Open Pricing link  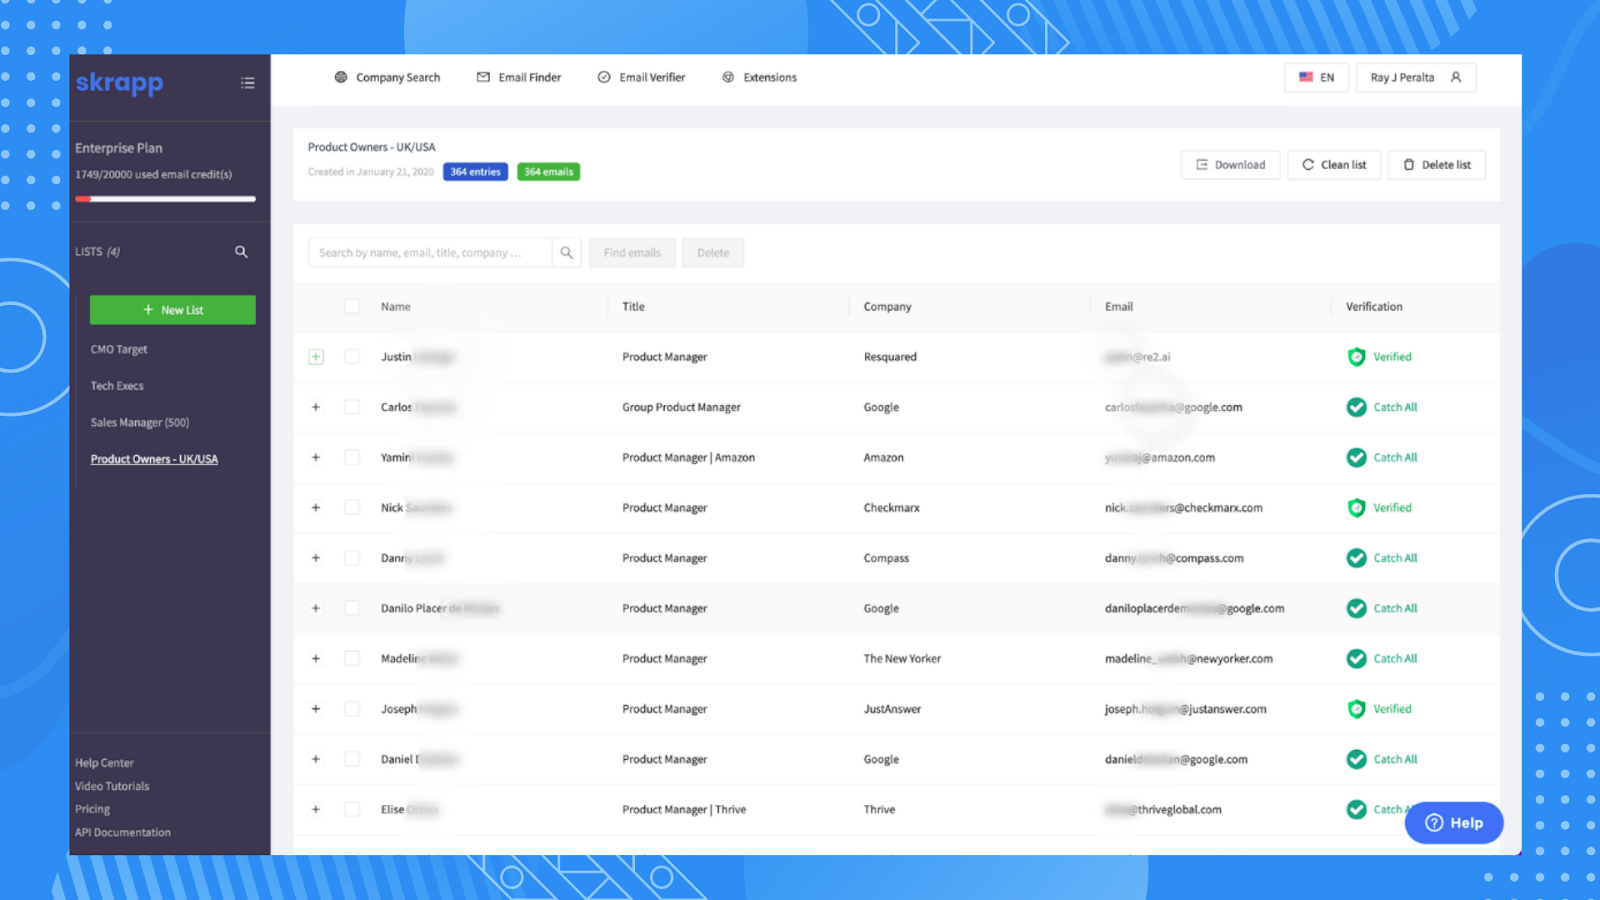92,809
